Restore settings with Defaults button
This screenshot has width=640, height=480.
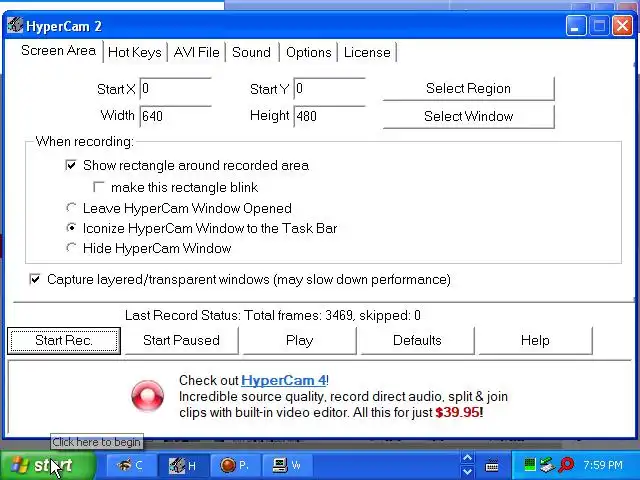[417, 340]
